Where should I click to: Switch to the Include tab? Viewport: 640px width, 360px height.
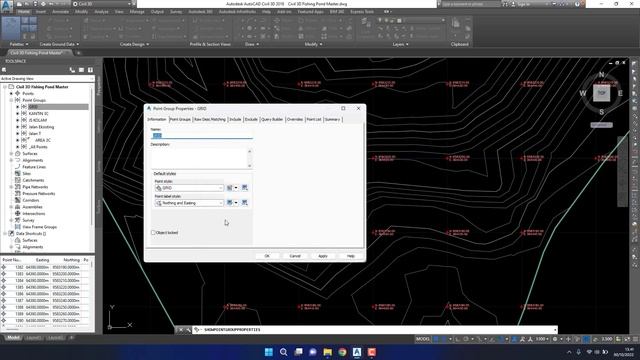[235, 119]
